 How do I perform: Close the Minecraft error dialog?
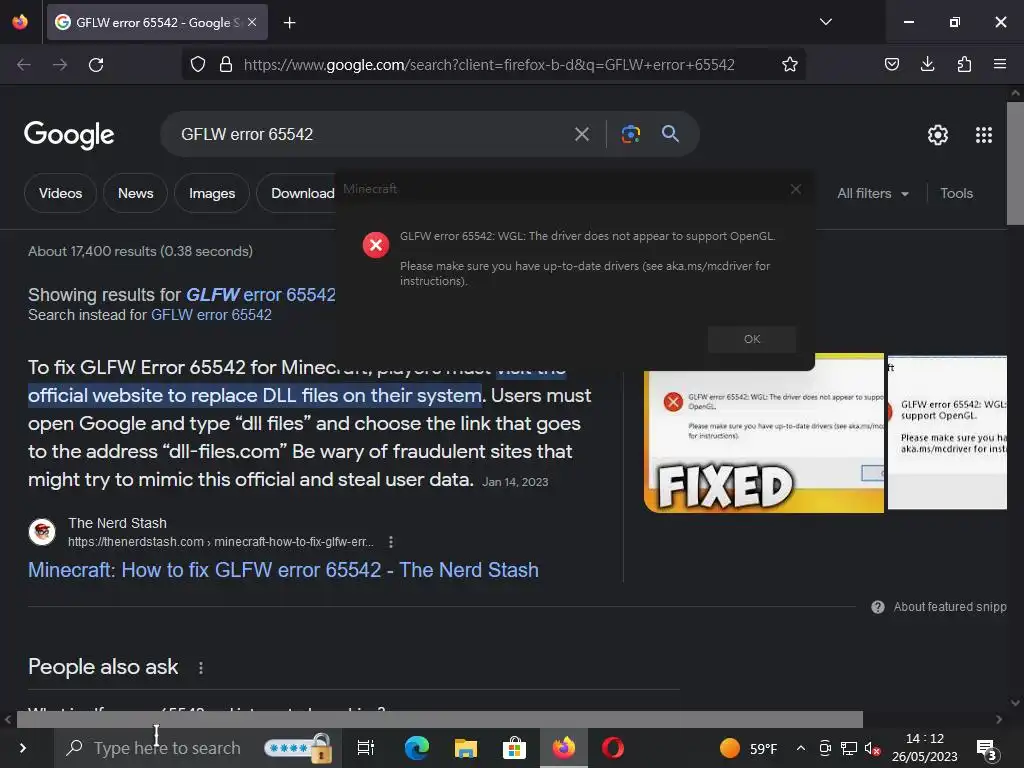click(x=795, y=189)
